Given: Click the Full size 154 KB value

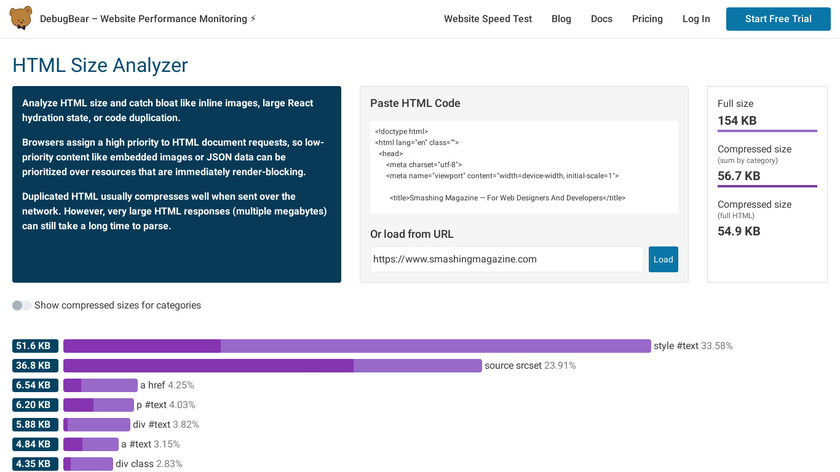Looking at the screenshot, I should point(736,121).
